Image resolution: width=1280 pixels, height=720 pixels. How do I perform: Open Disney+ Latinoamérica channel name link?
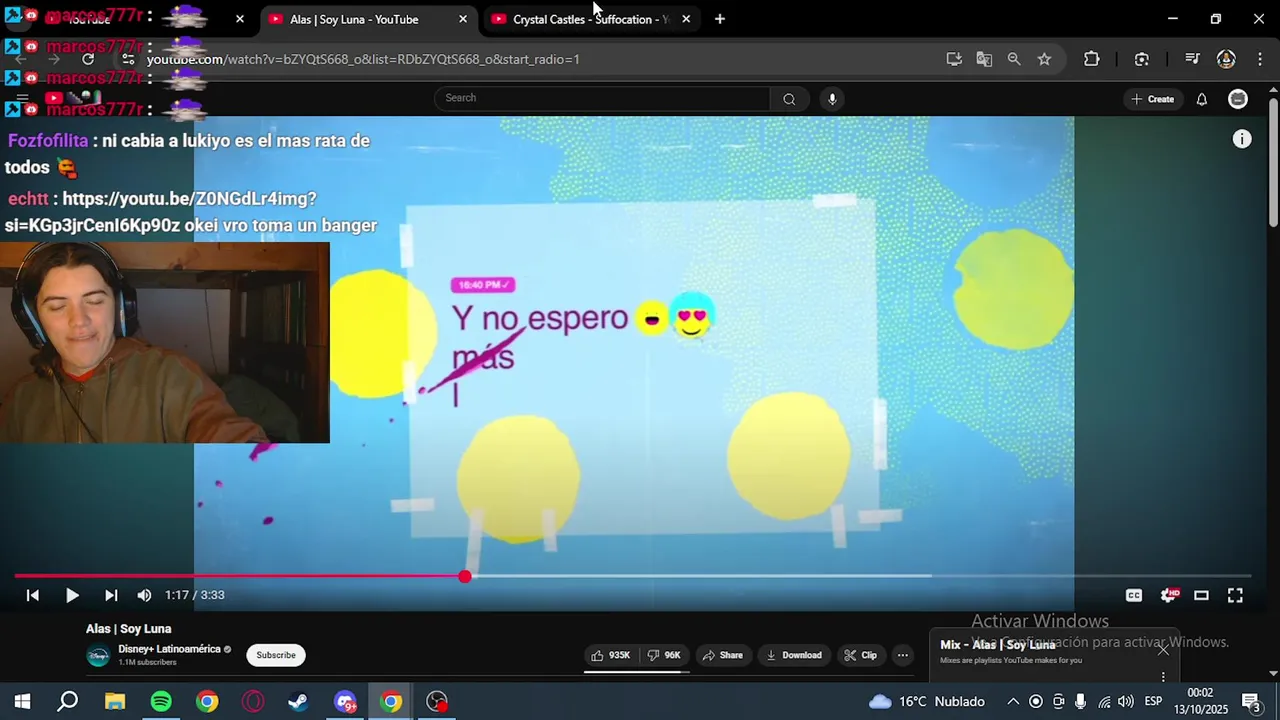(169, 649)
